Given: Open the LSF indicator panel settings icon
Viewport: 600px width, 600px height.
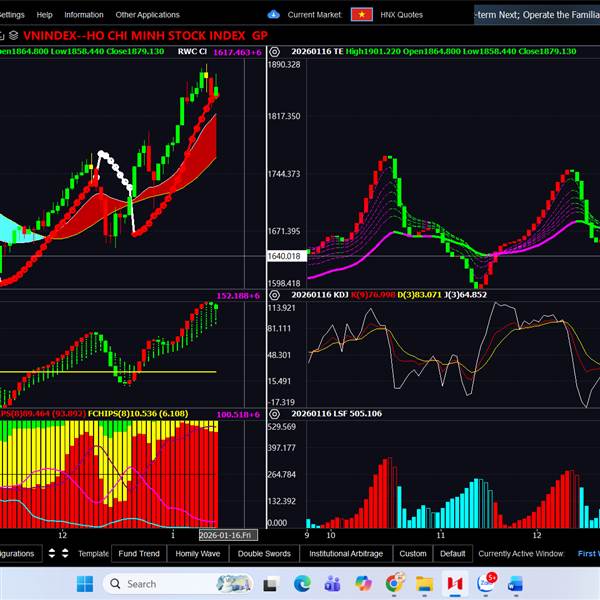Looking at the screenshot, I should pos(276,413).
